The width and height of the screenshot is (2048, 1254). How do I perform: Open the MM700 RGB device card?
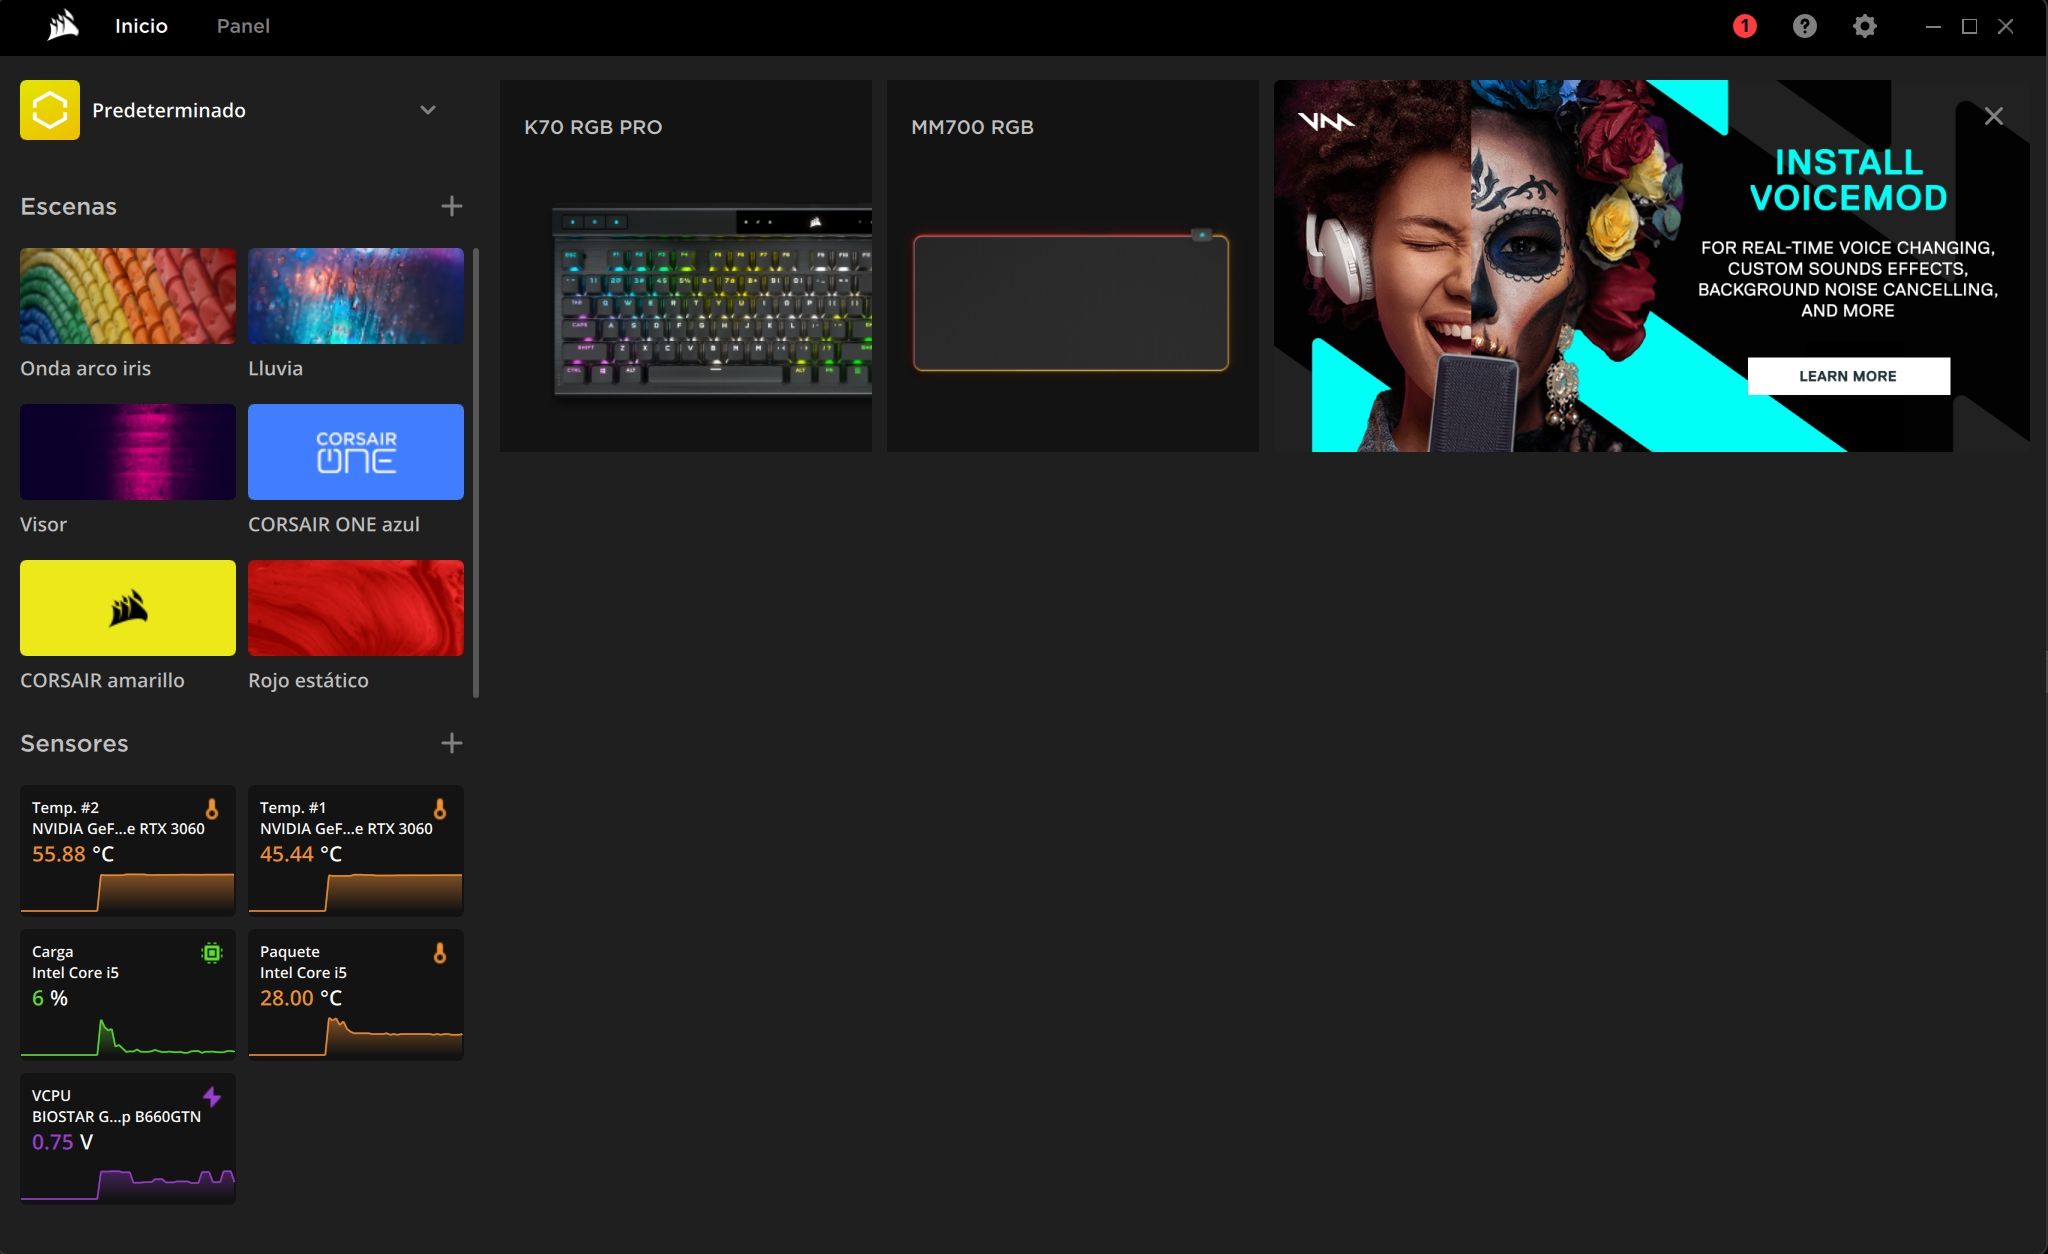click(1073, 266)
